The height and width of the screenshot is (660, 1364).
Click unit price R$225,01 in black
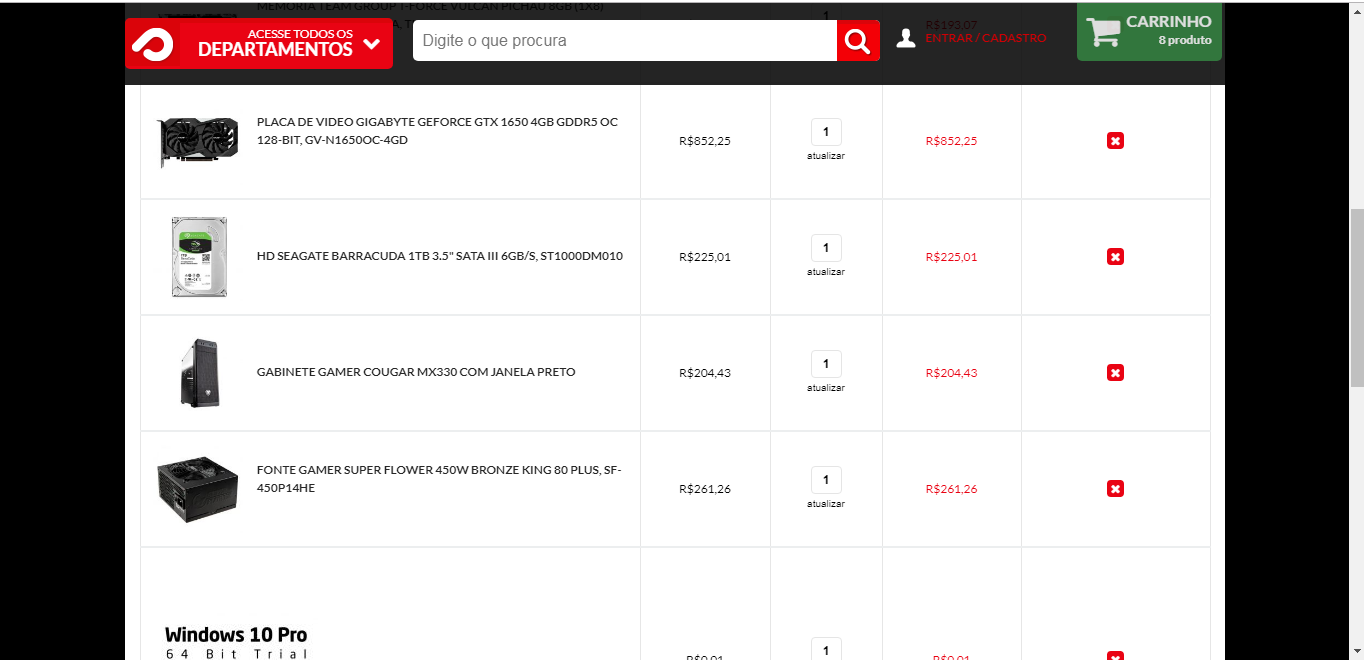(705, 257)
